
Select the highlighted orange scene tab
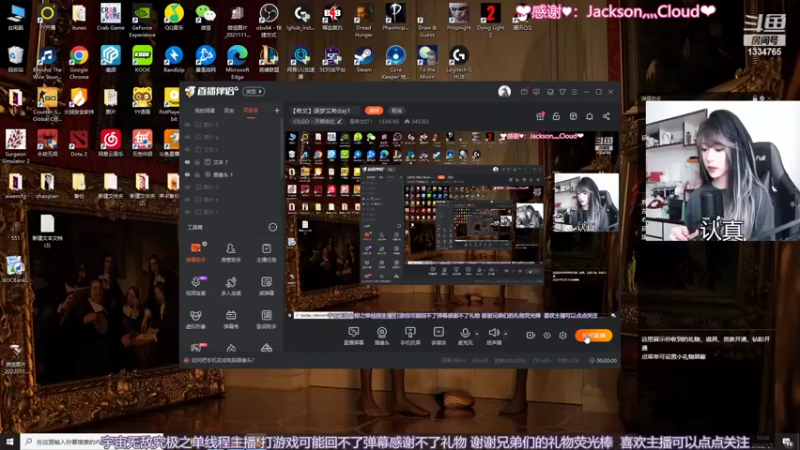(x=251, y=110)
